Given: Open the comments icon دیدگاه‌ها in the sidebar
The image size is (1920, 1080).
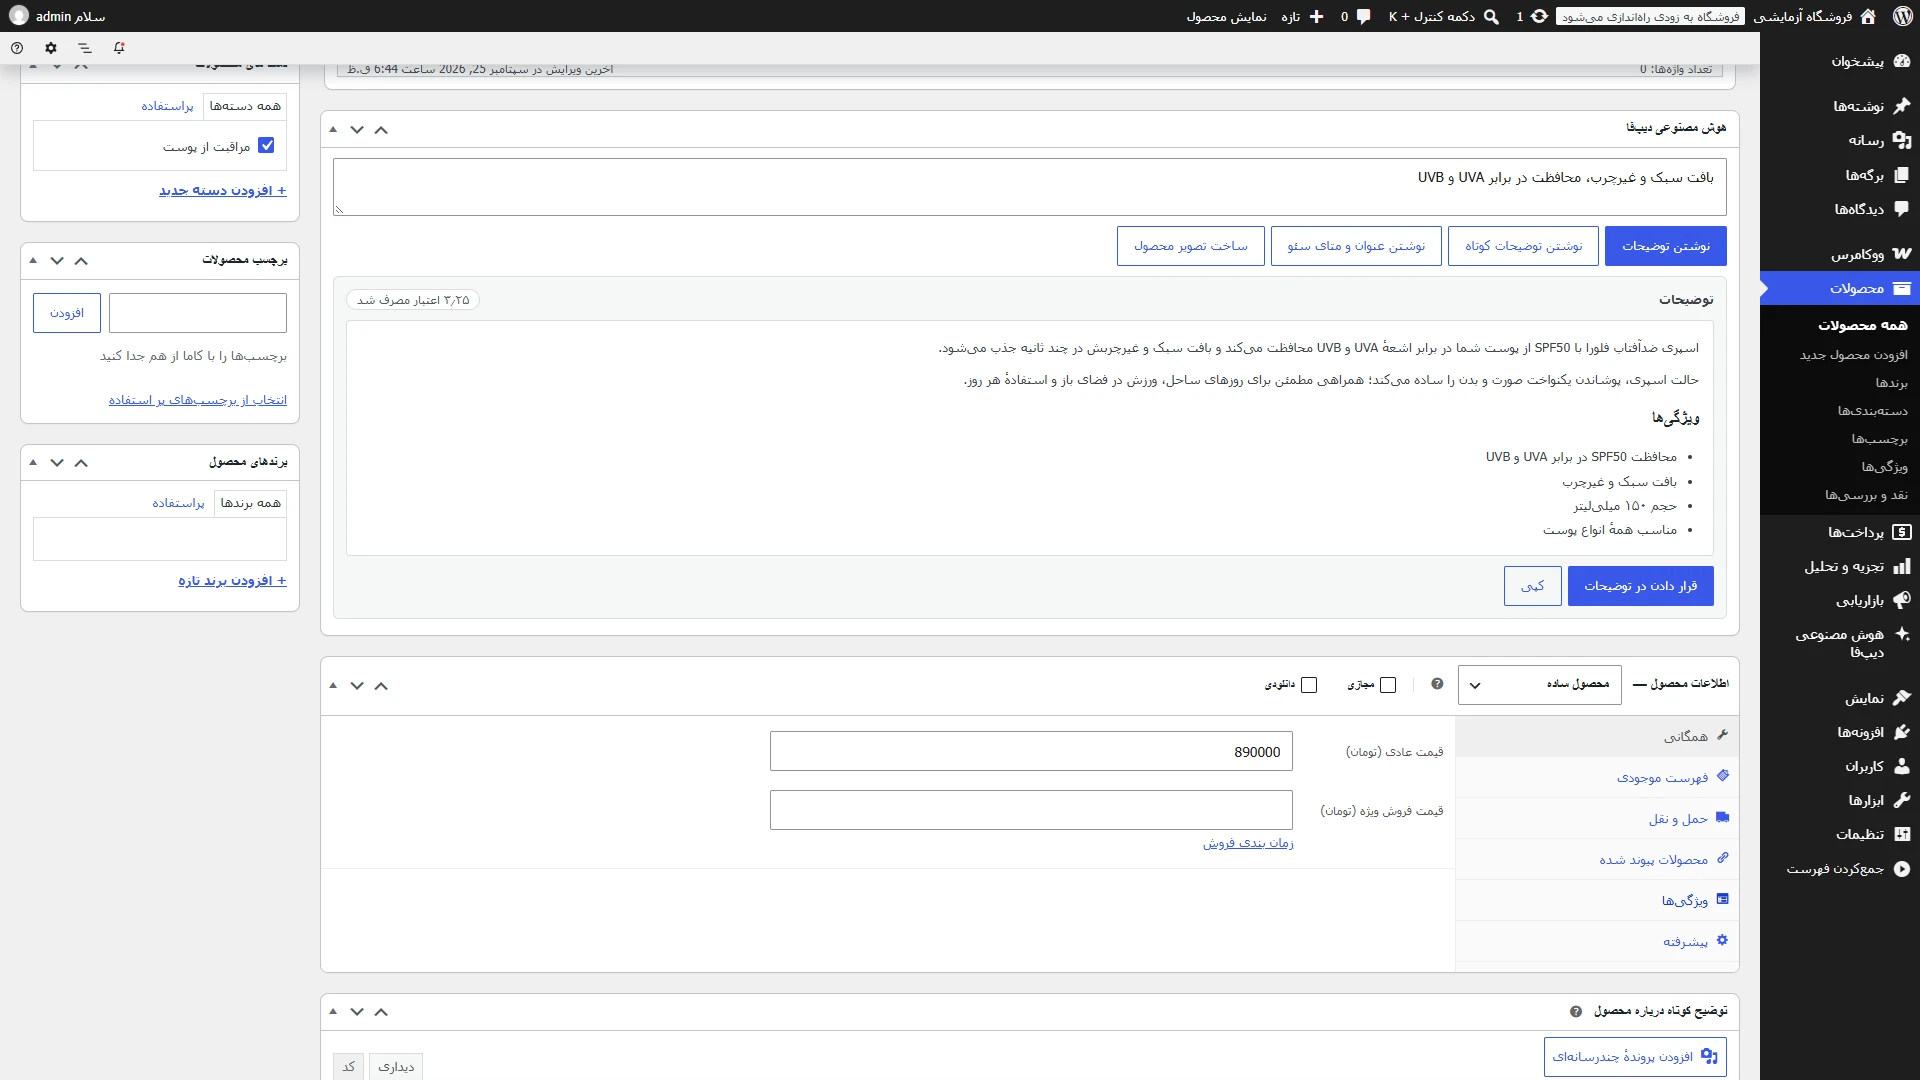Looking at the screenshot, I should [1902, 209].
